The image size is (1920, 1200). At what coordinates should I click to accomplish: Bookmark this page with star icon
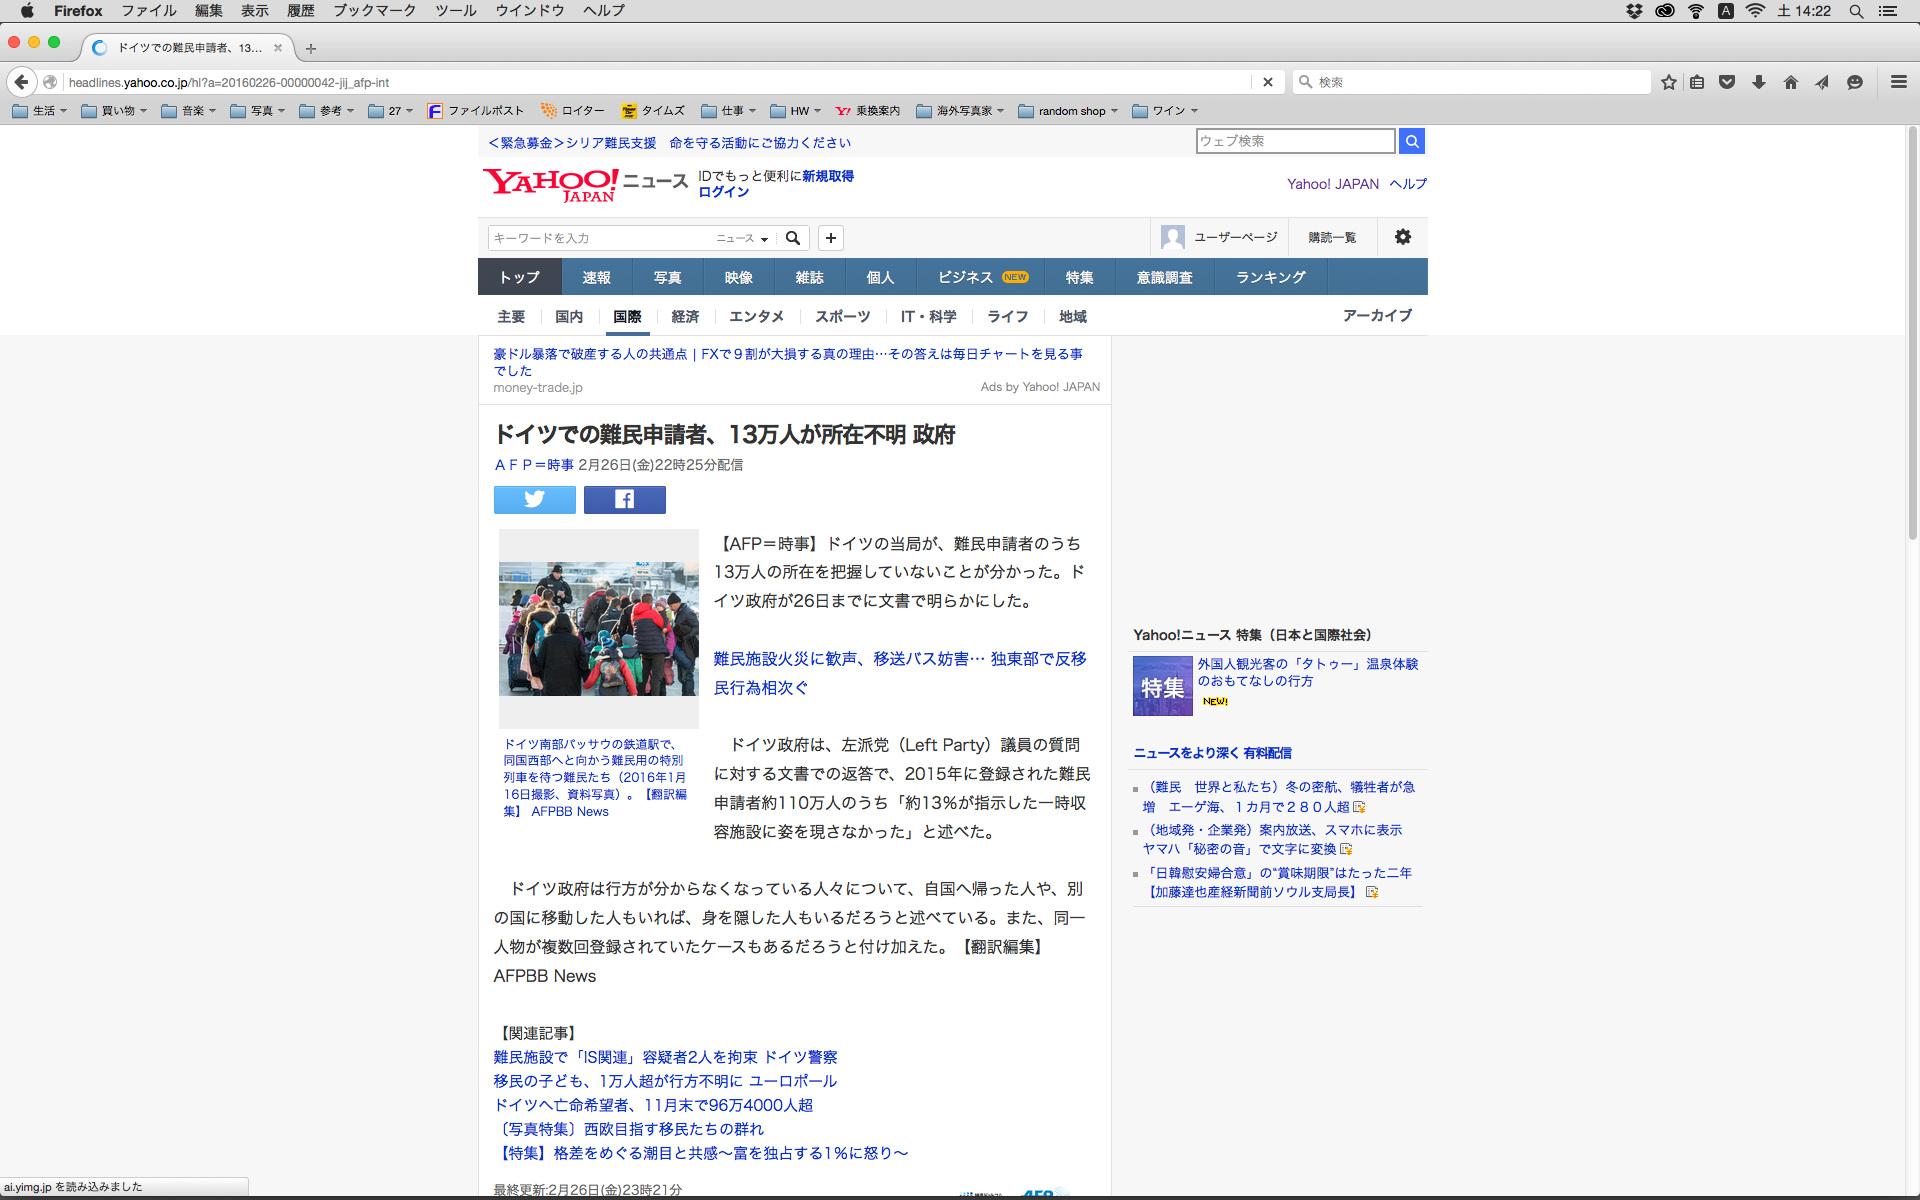pyautogui.click(x=1668, y=82)
